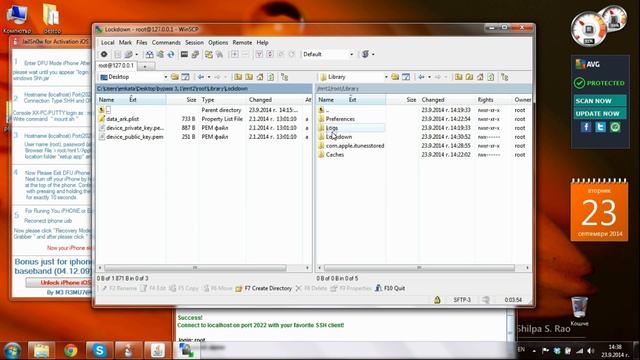This screenshot has height=360, width=640.
Task: Click the Refresh blue arrows toolbar icon
Action: coord(171,54)
